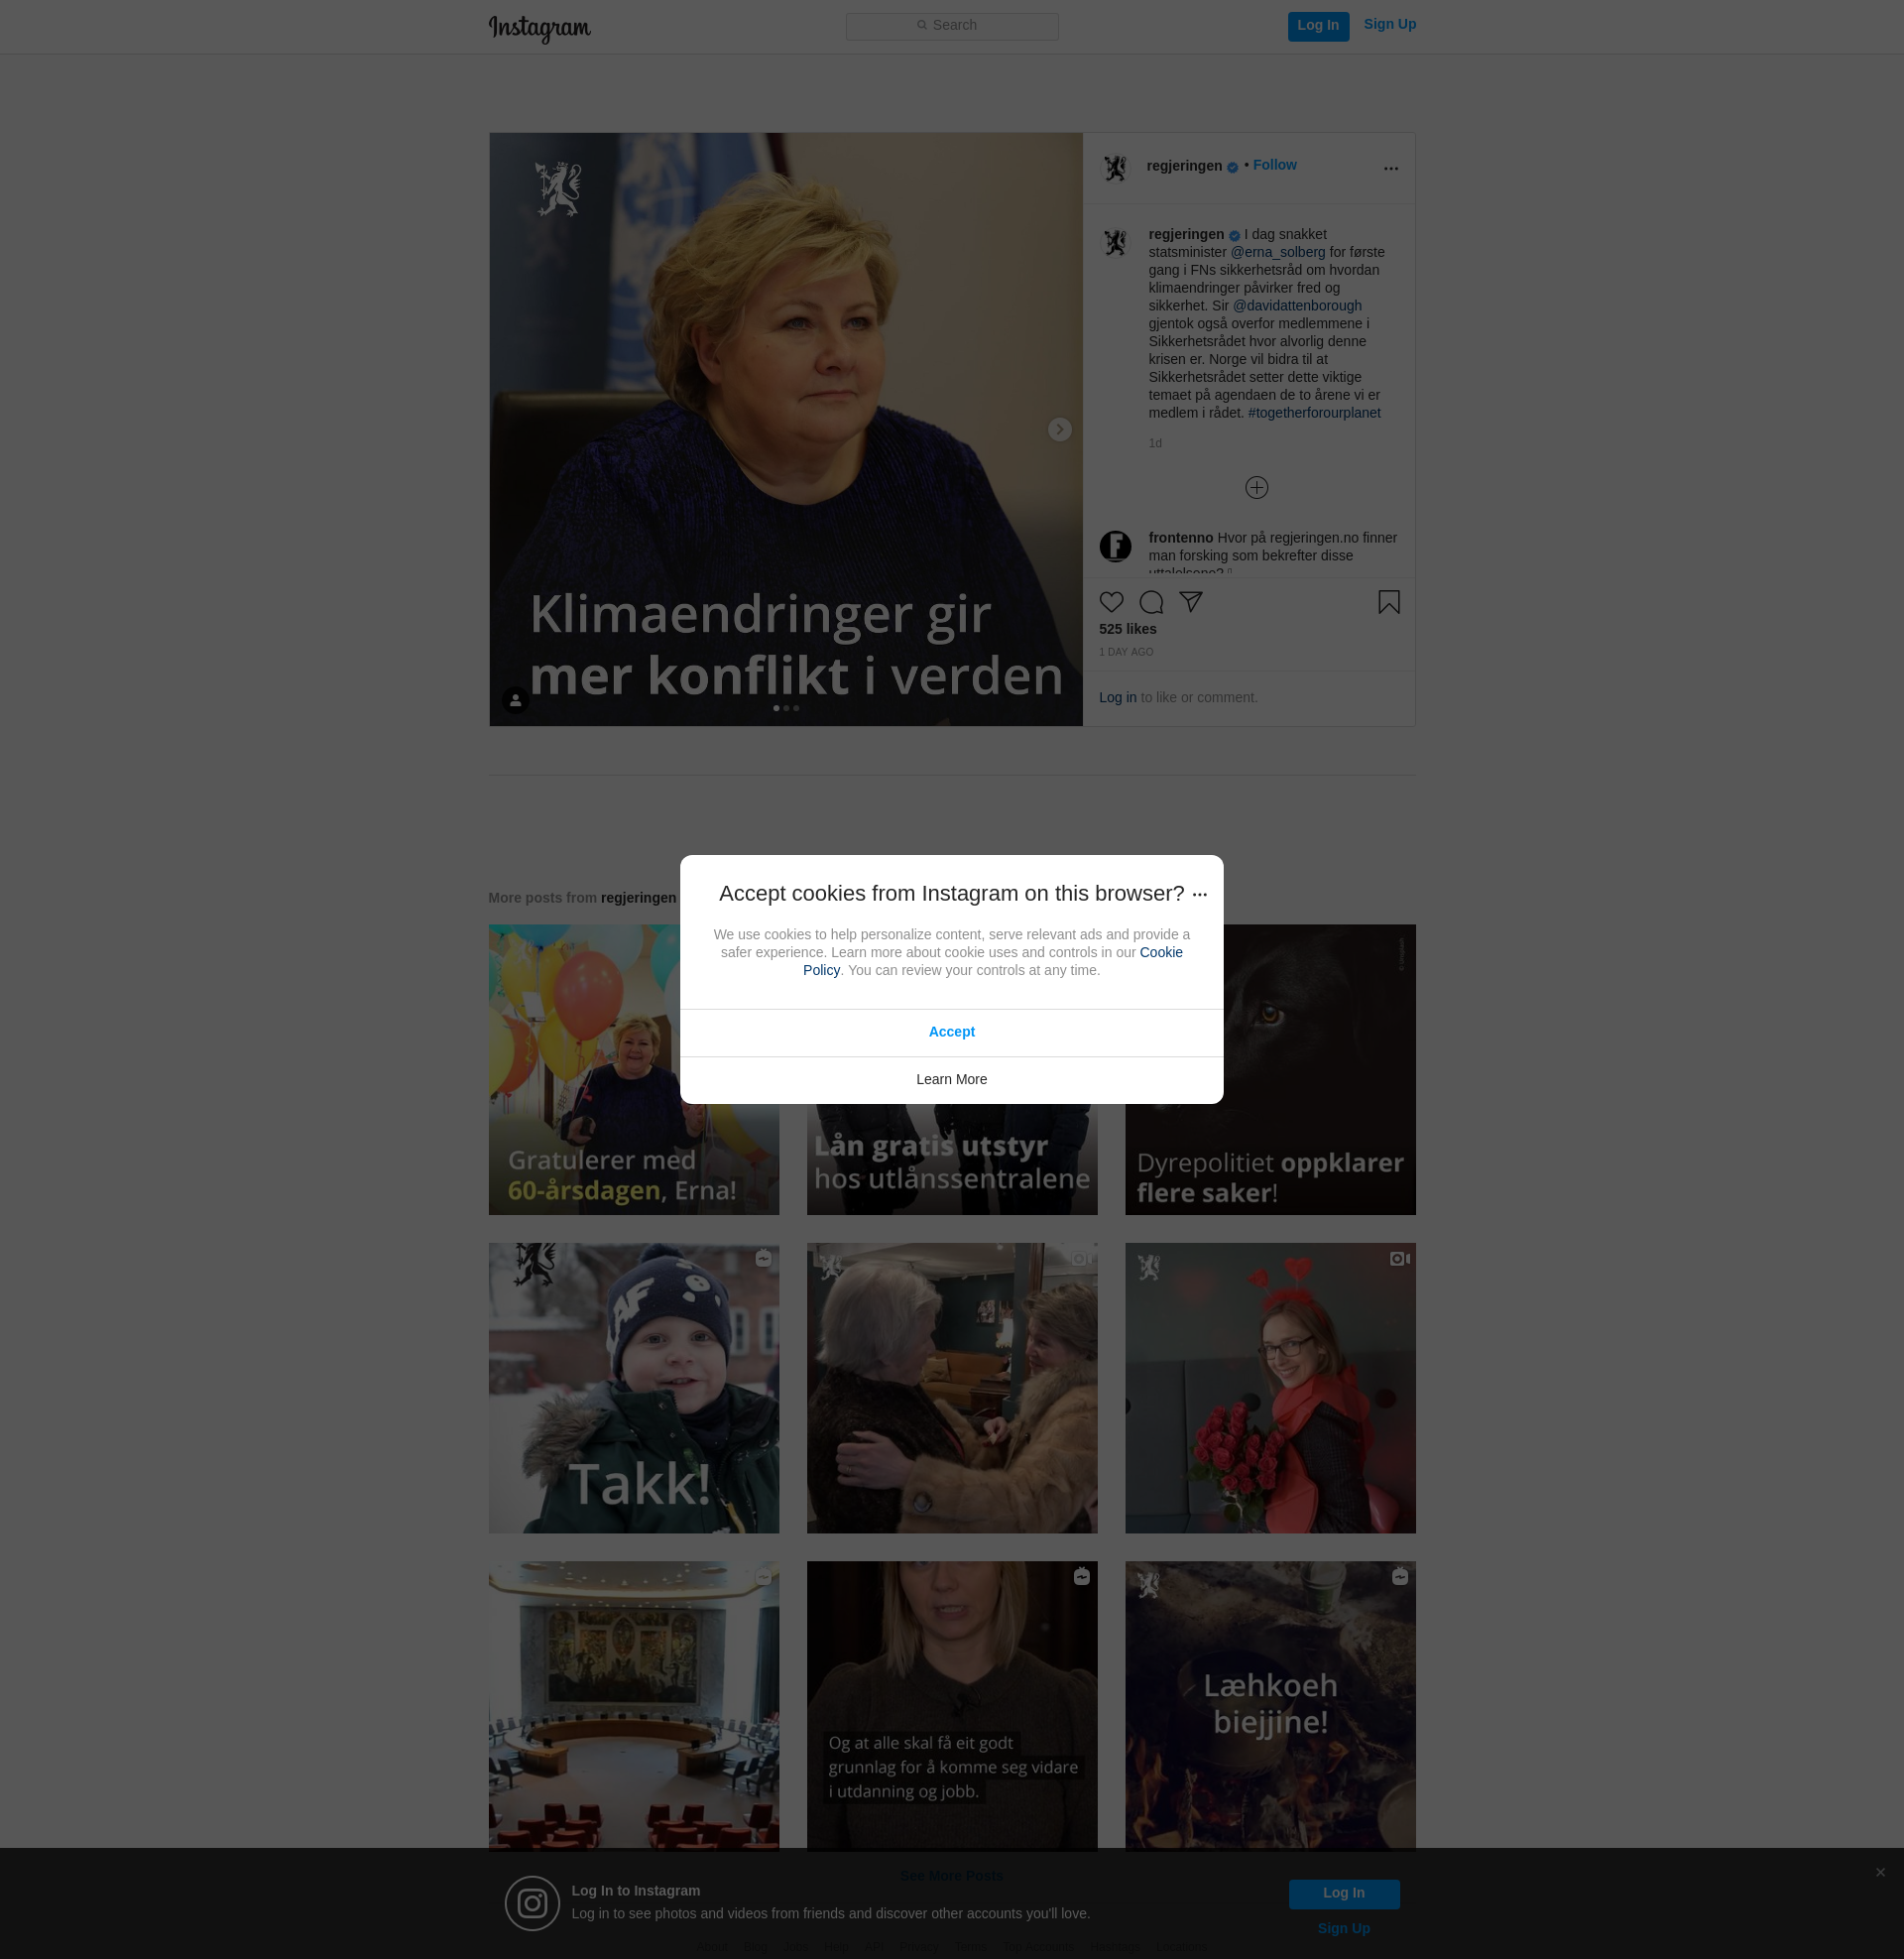
Task: Click the comment speech bubble icon
Action: [1151, 602]
